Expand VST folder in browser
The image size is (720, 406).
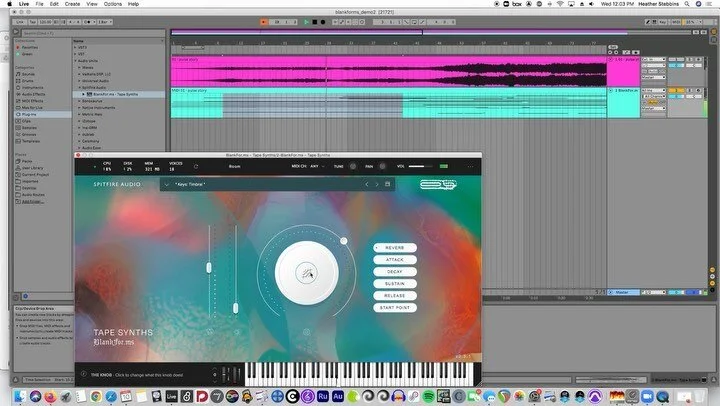76,54
